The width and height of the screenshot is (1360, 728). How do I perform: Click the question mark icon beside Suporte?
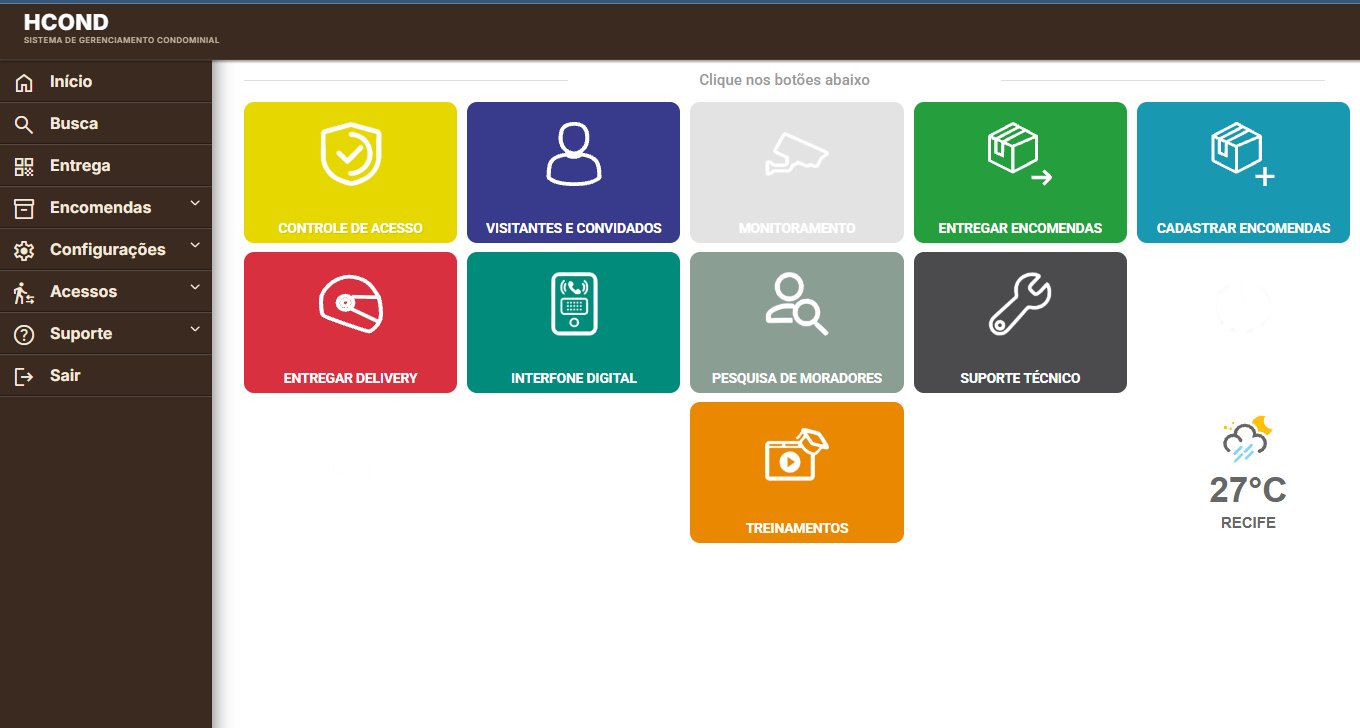point(24,335)
